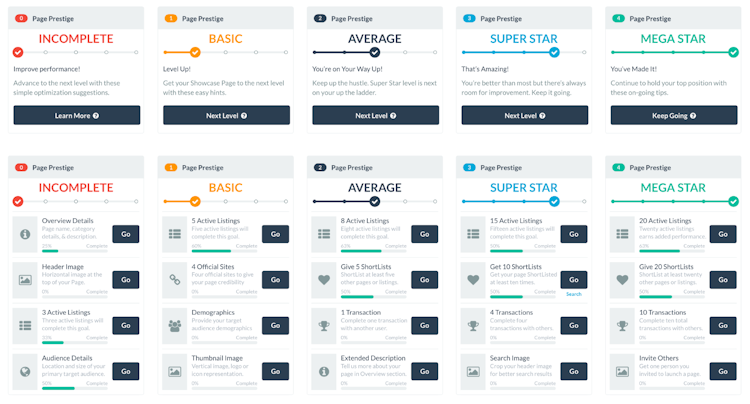Click the globe icon beside Audience Details

click(25, 371)
